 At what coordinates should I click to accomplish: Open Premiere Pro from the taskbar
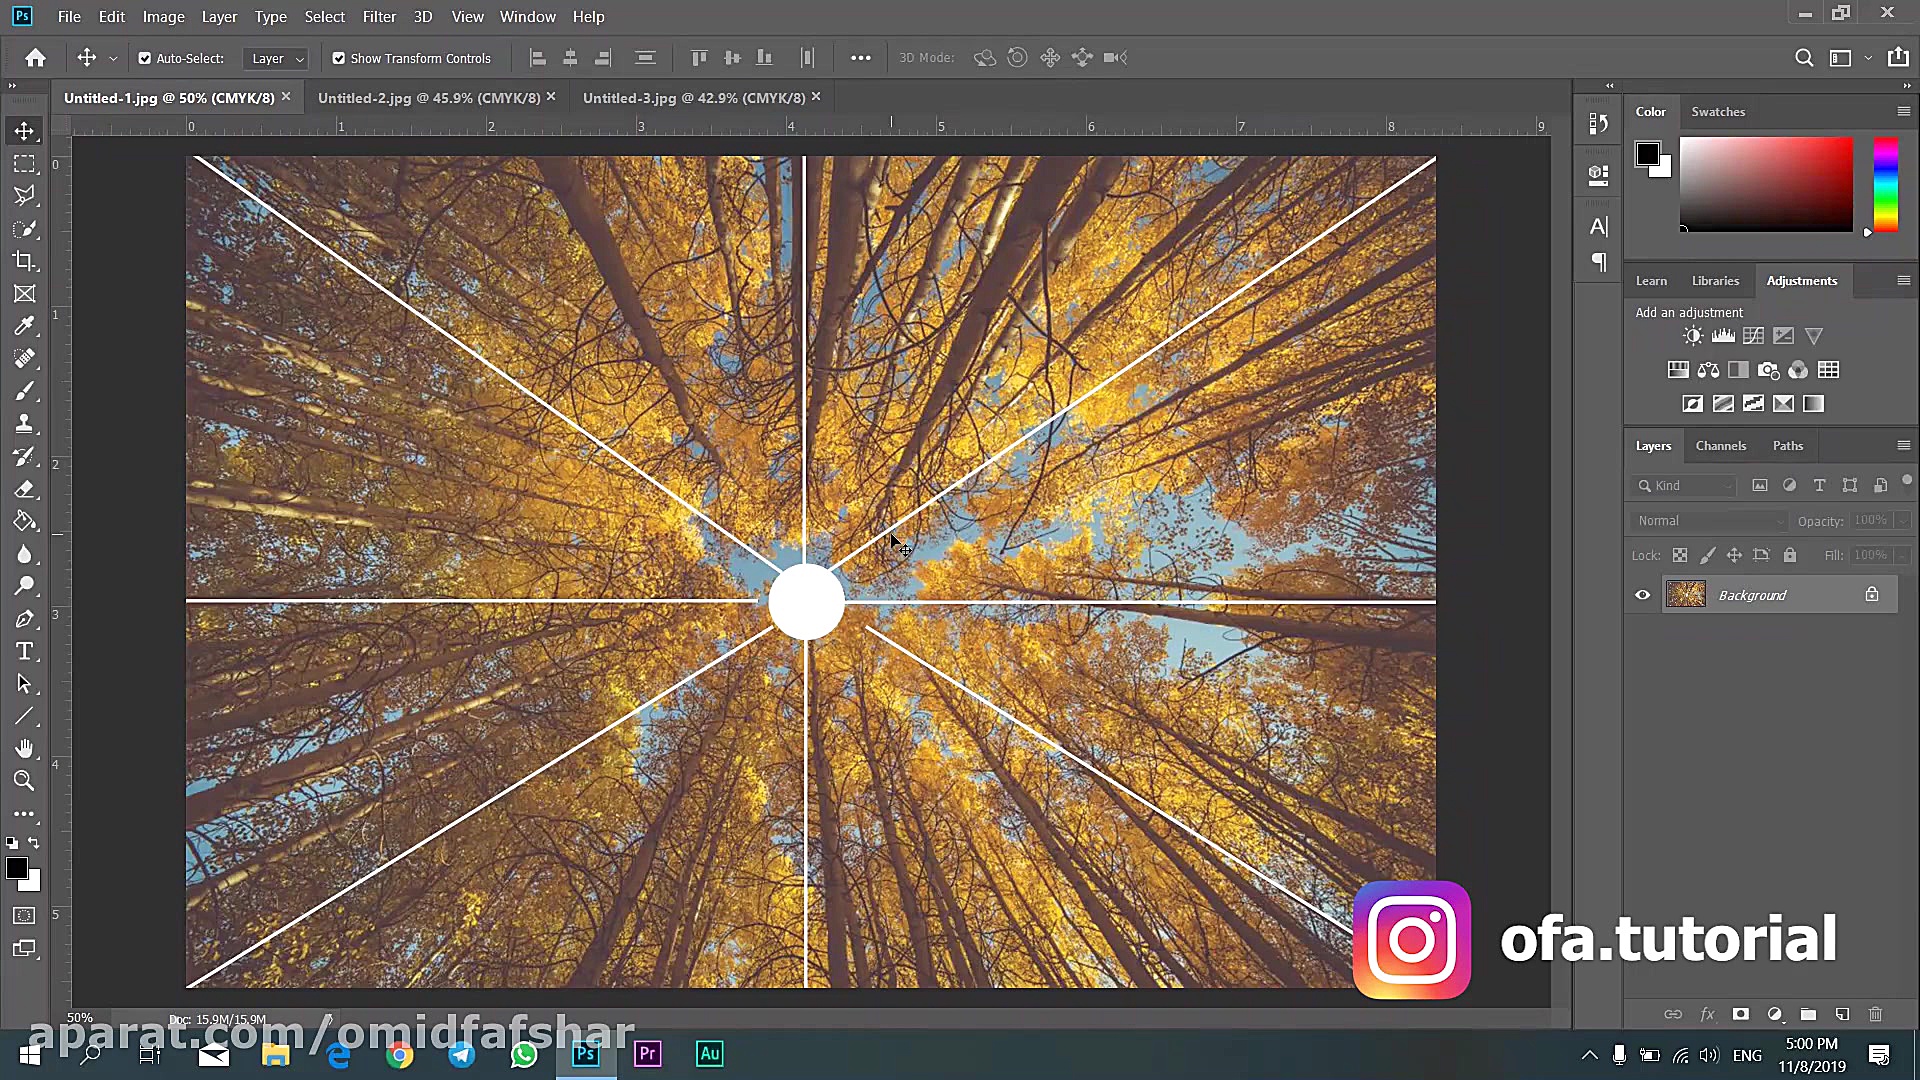coord(647,1054)
